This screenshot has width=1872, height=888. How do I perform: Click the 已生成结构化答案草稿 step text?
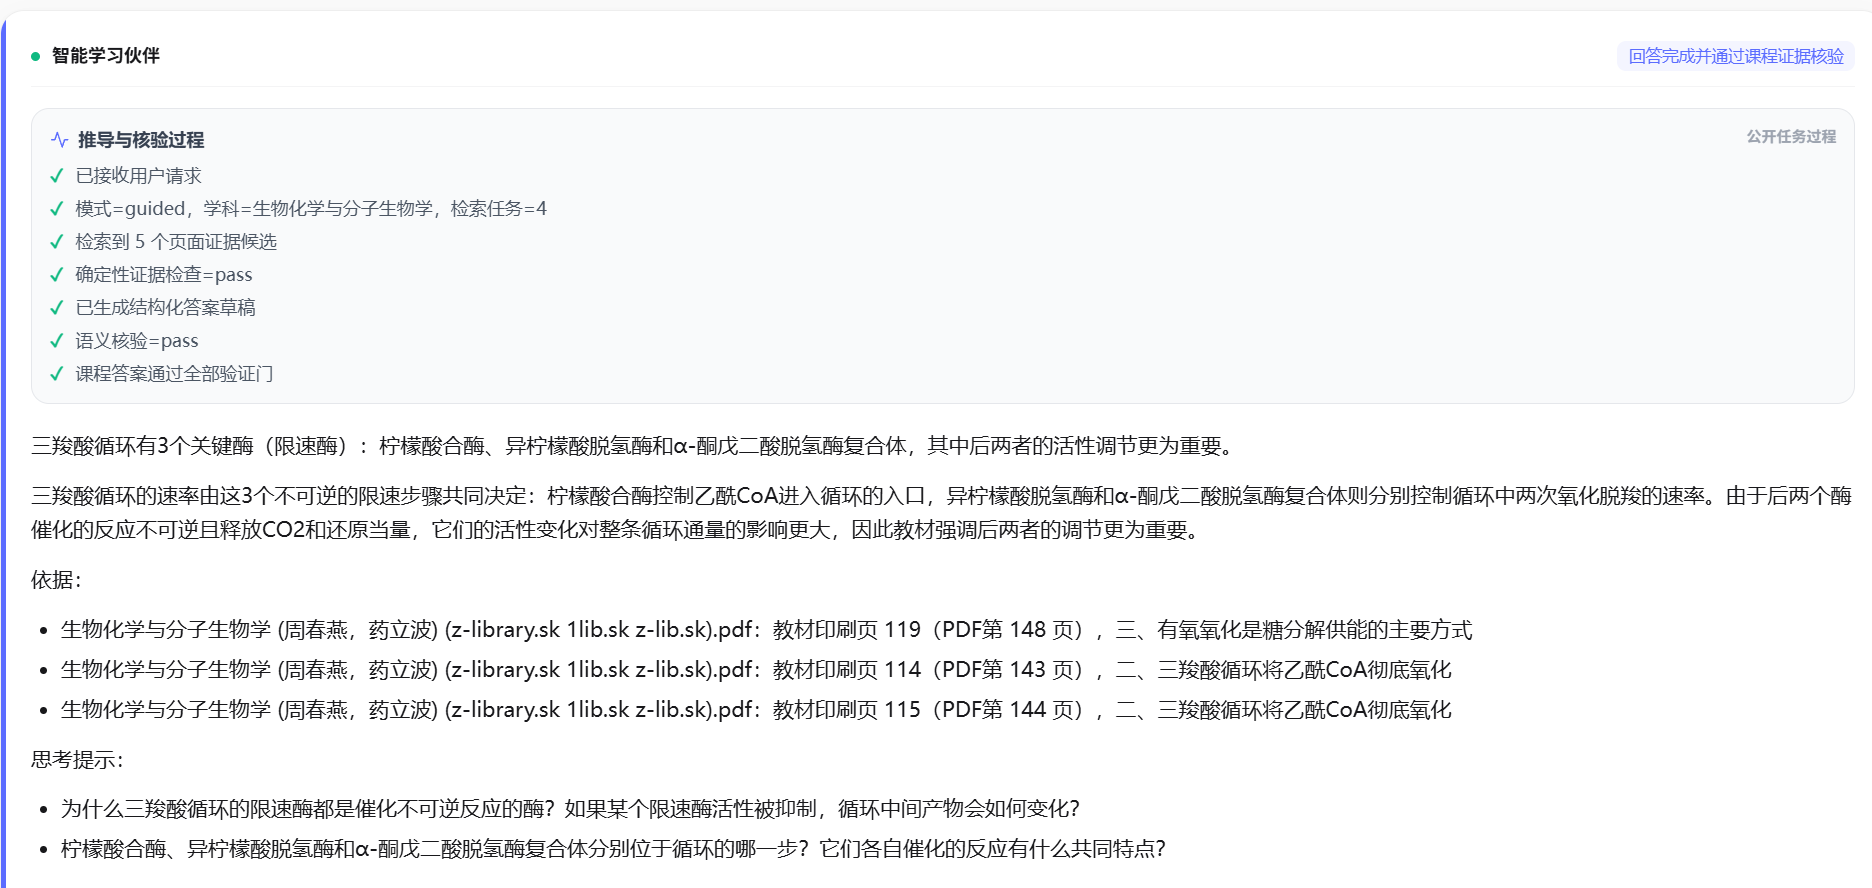tap(166, 308)
